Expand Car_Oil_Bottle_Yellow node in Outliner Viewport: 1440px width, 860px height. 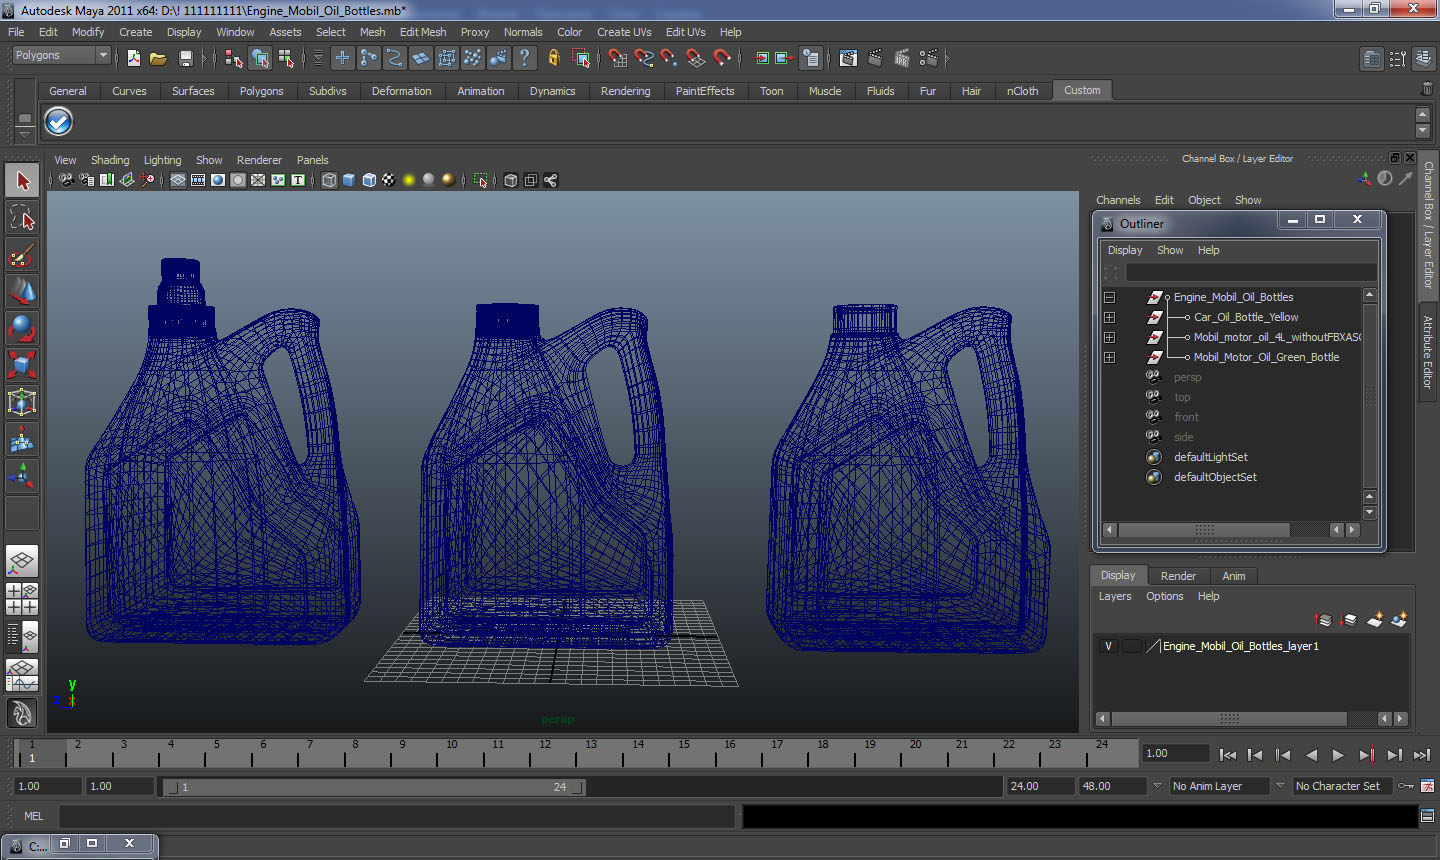1109,317
